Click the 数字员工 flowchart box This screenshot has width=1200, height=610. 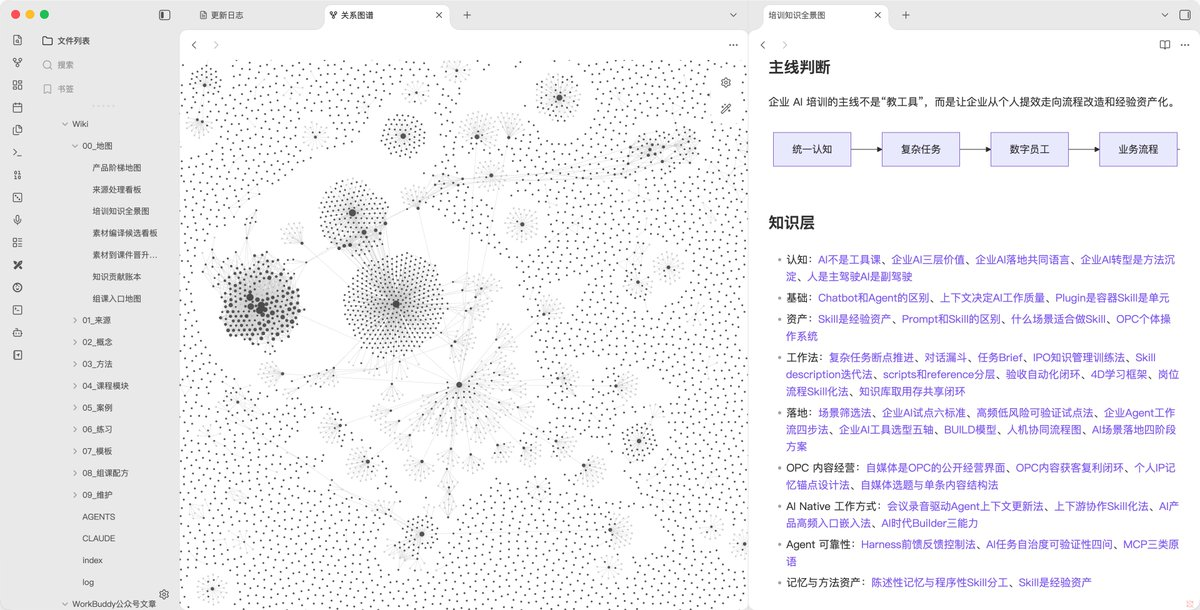click(x=1029, y=149)
